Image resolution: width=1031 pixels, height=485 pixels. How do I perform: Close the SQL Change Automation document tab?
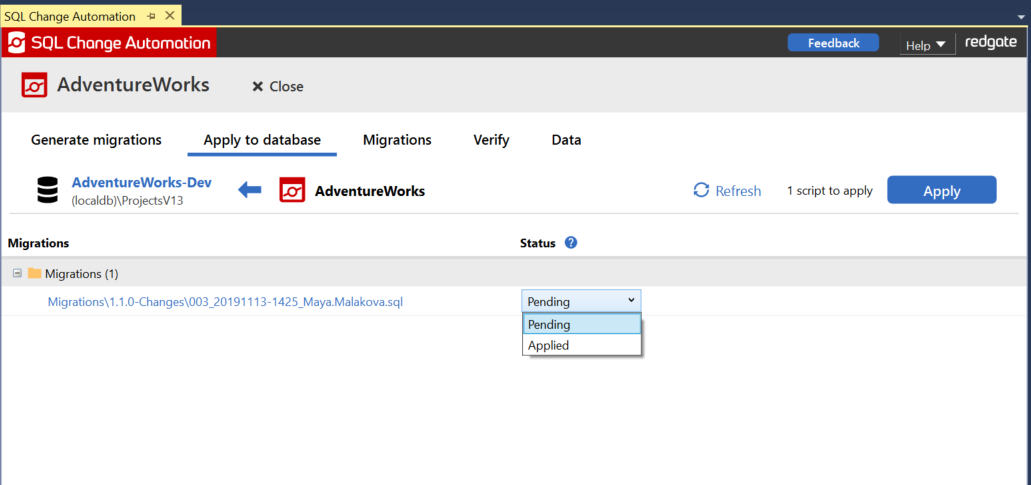[x=169, y=16]
